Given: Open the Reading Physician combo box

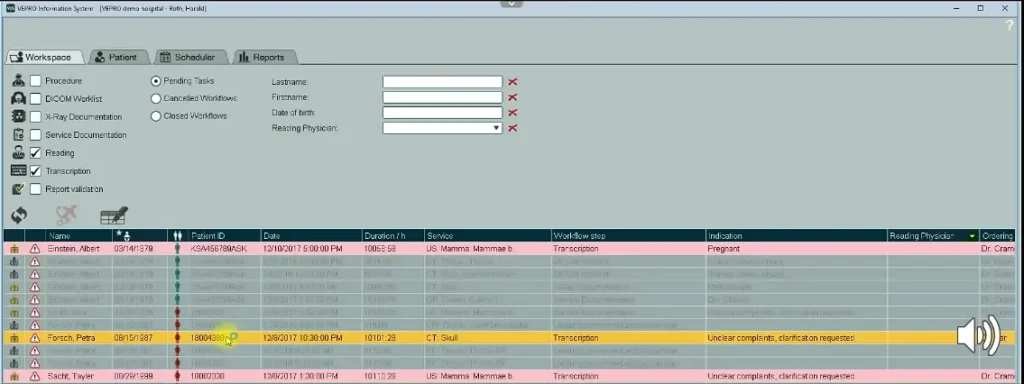Looking at the screenshot, I should 442,129.
